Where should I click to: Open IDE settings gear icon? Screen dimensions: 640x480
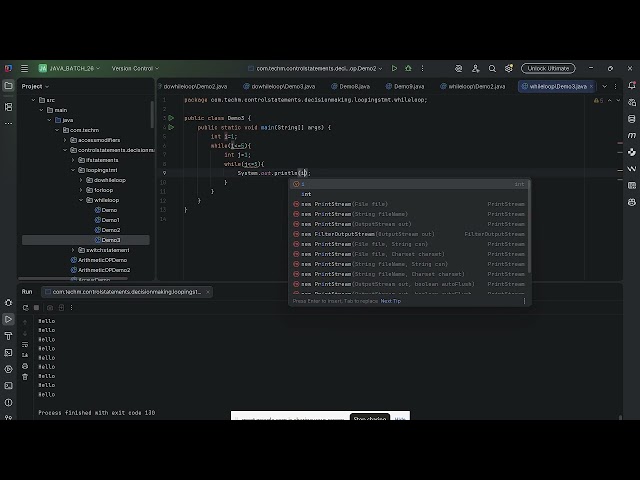tap(509, 69)
